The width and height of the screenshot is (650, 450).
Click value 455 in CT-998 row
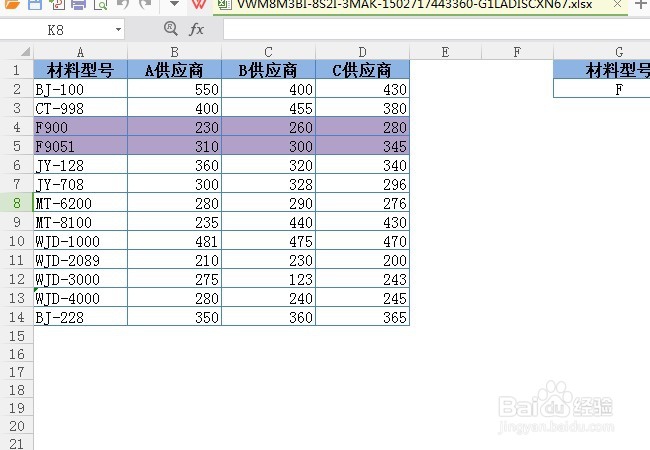point(269,108)
